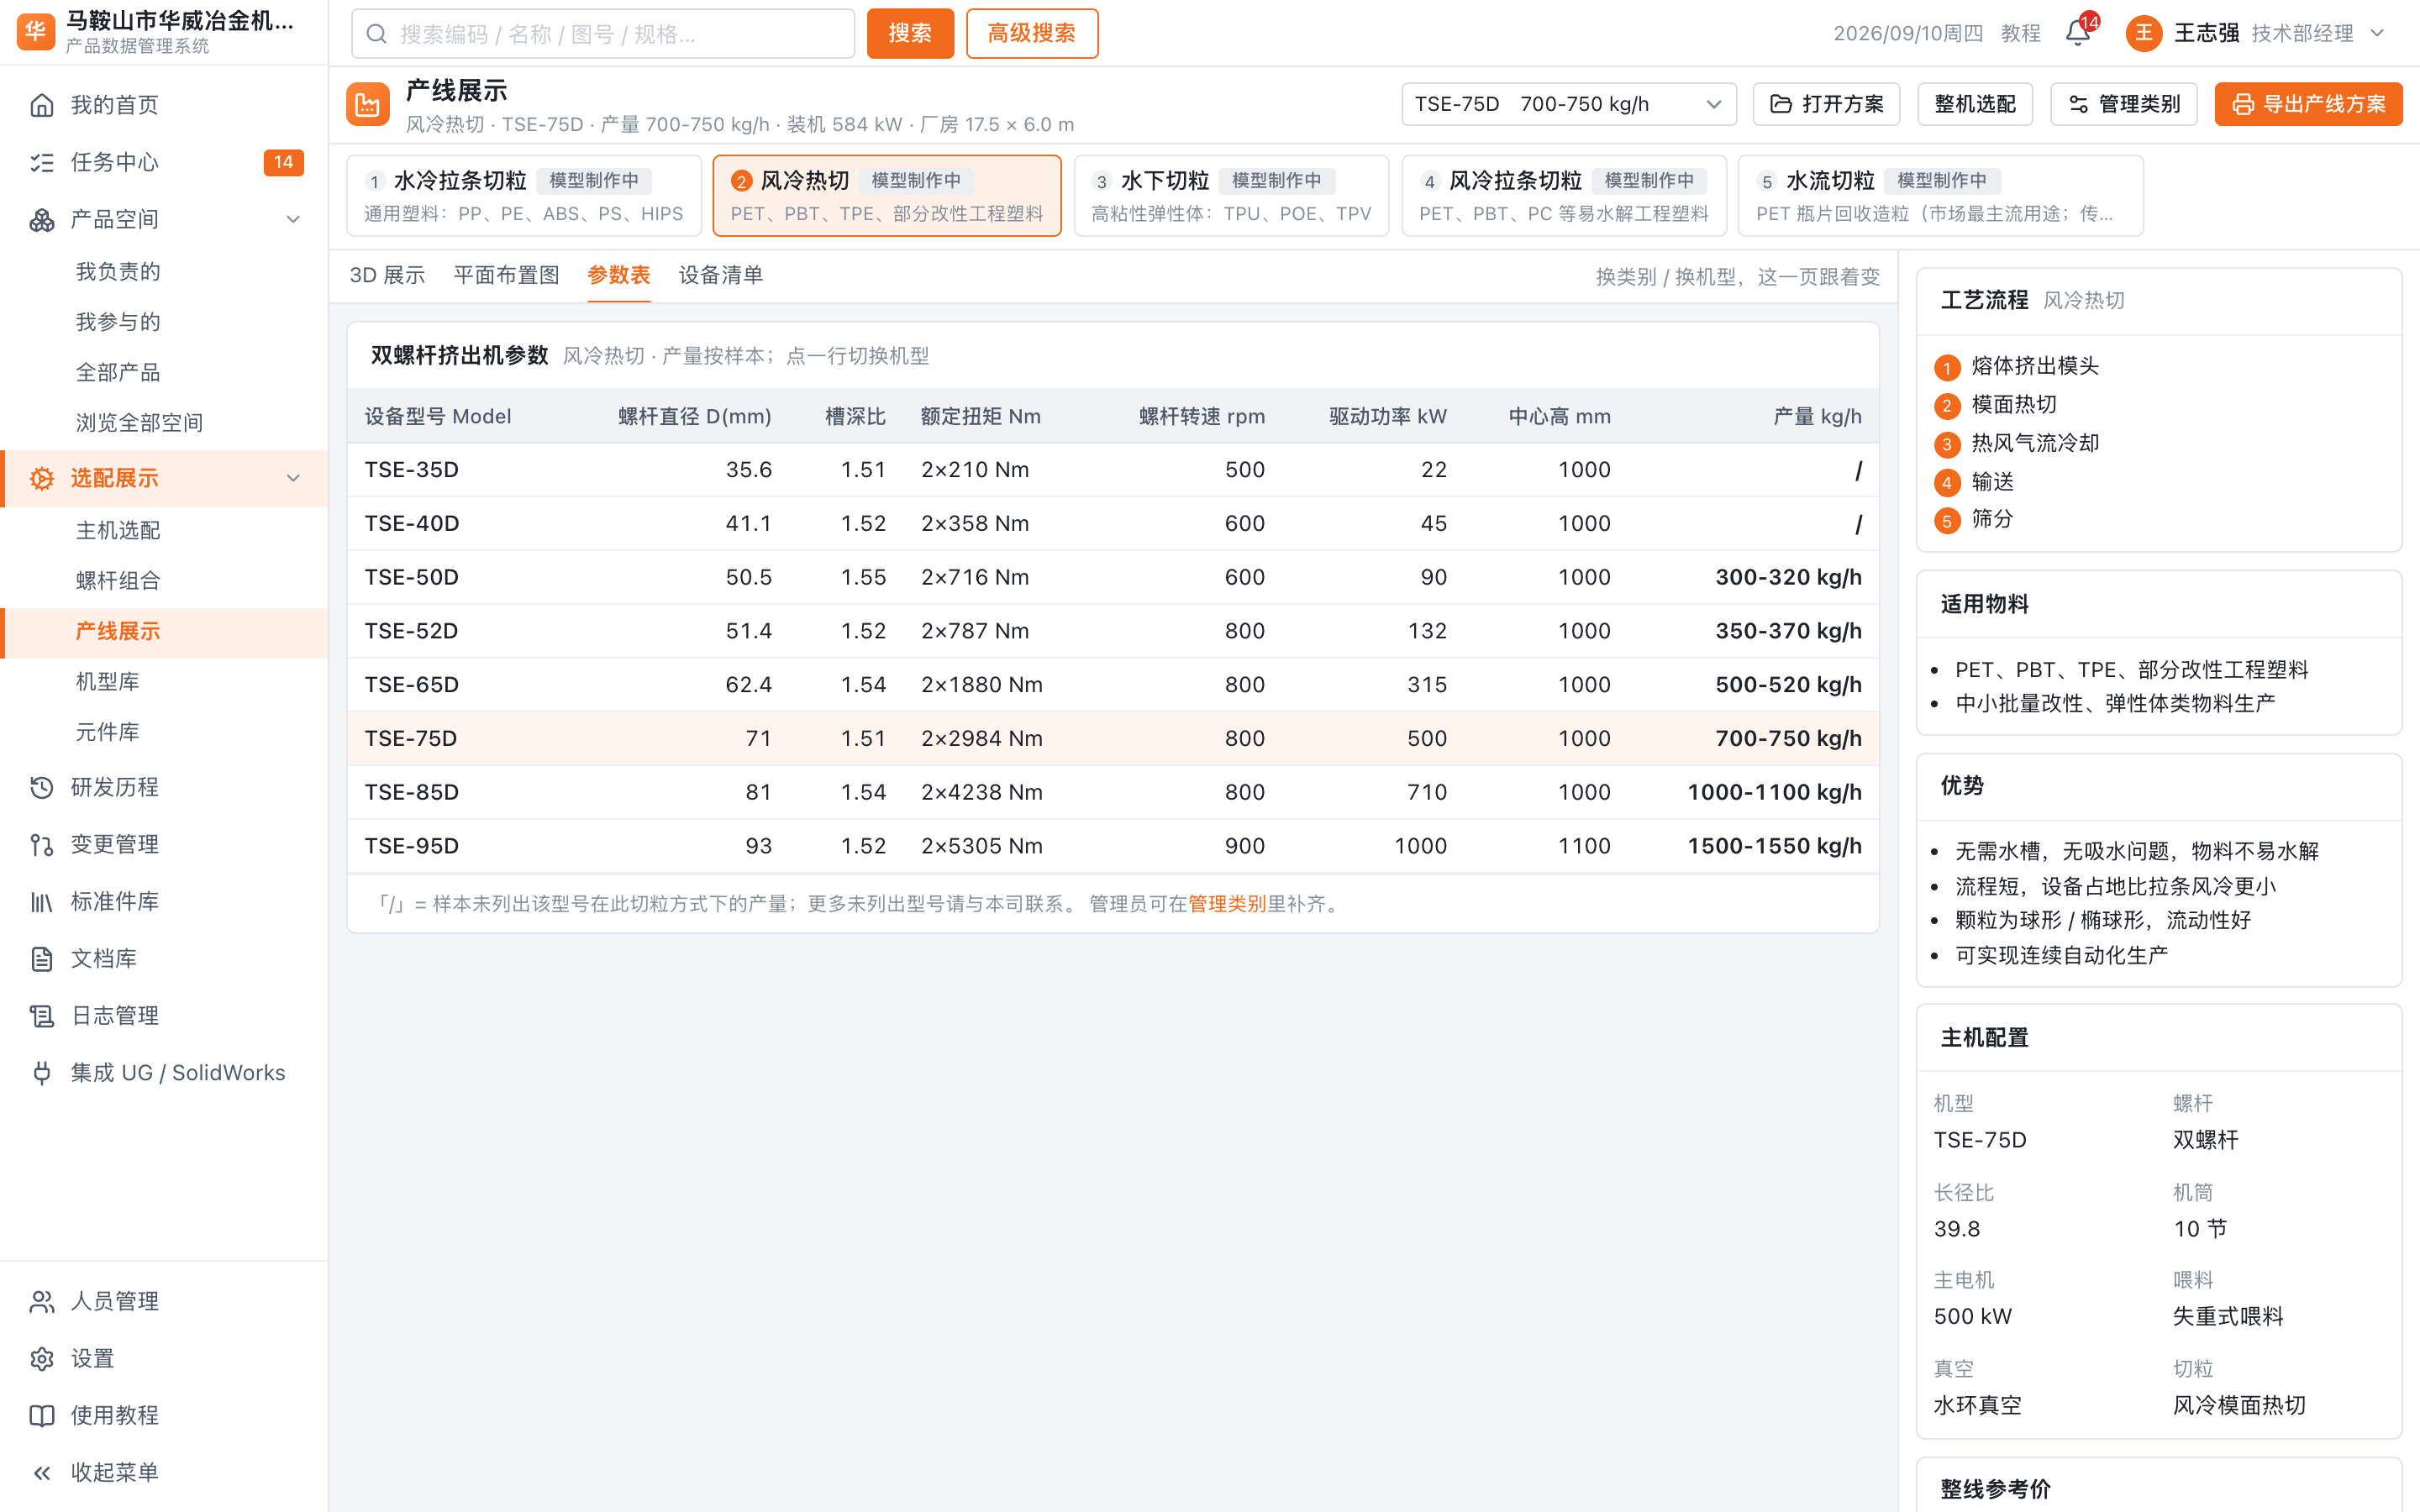Viewport: 2420px width, 1512px height.
Task: Click the 集成 UG / SolidWorks plug icon
Action: pos(42,1072)
